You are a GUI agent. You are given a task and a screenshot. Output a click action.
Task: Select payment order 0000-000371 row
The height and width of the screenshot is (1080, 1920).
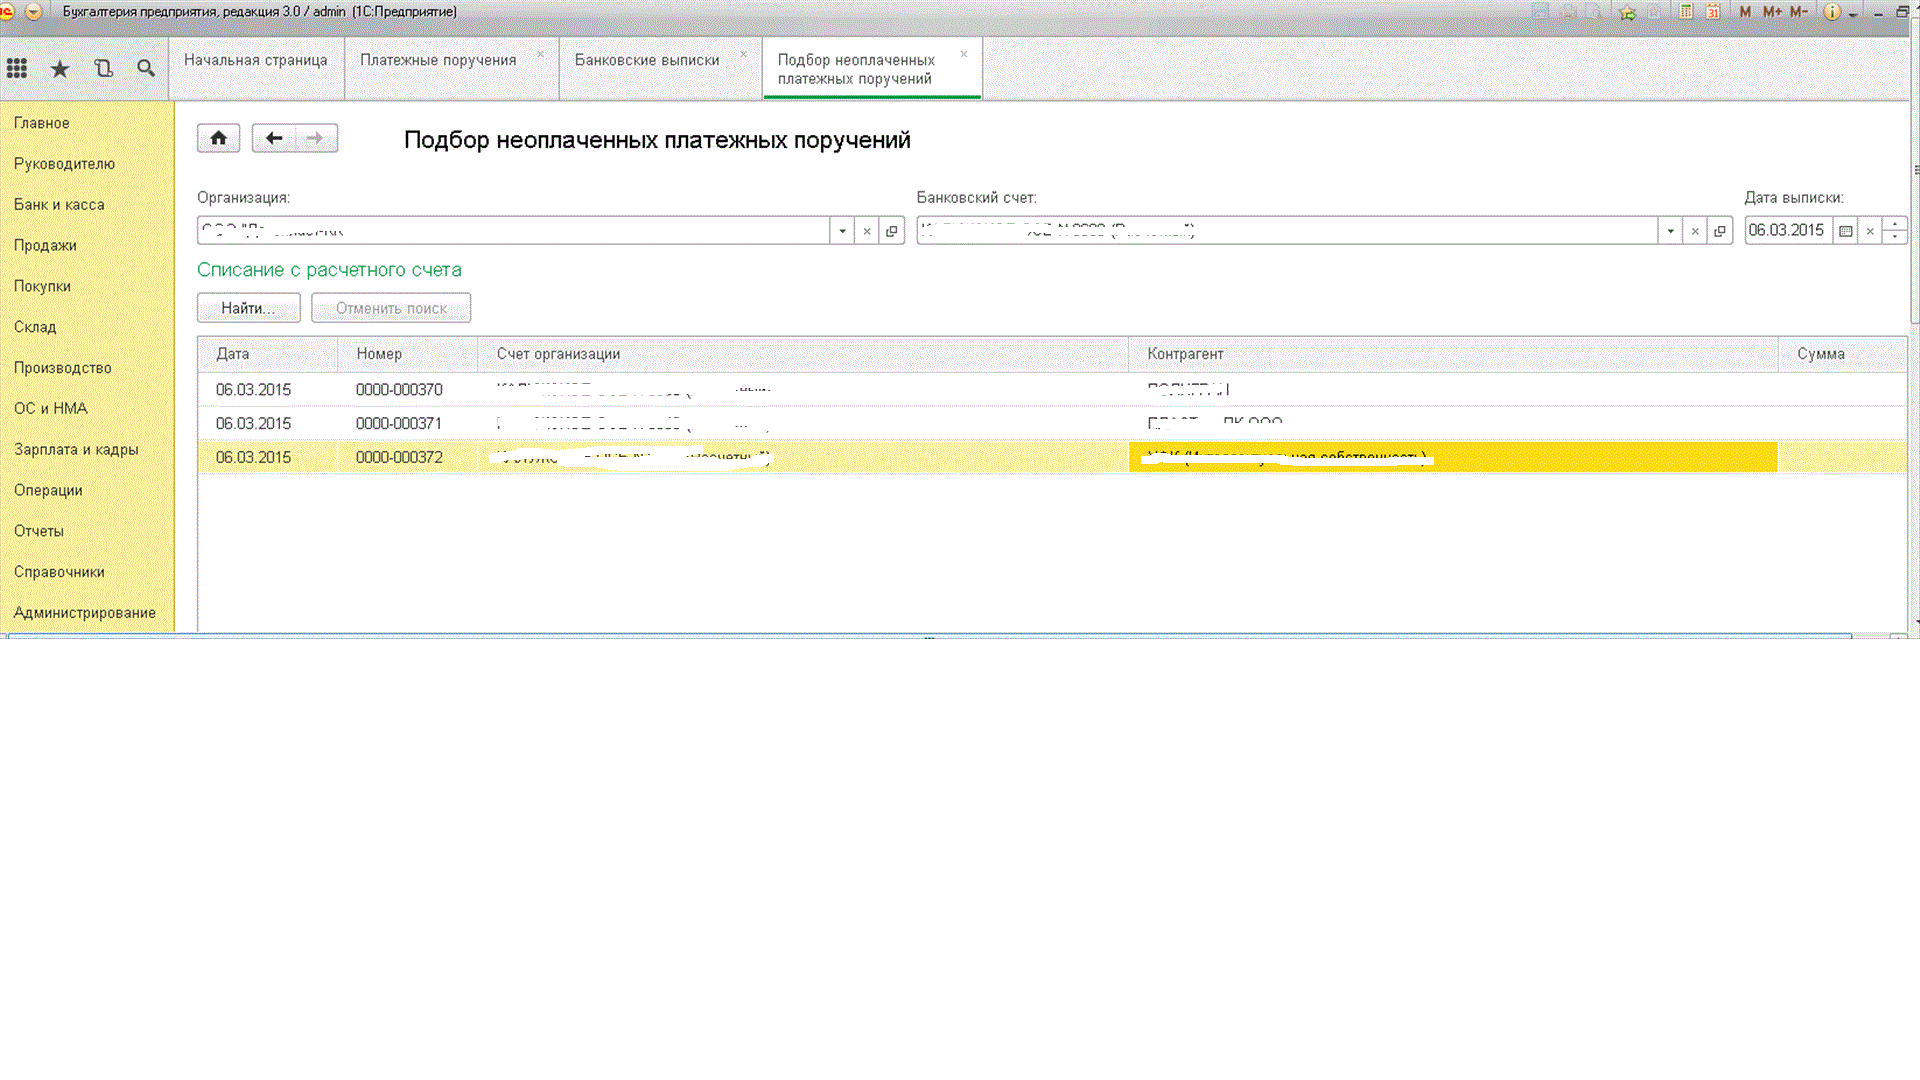pos(399,423)
